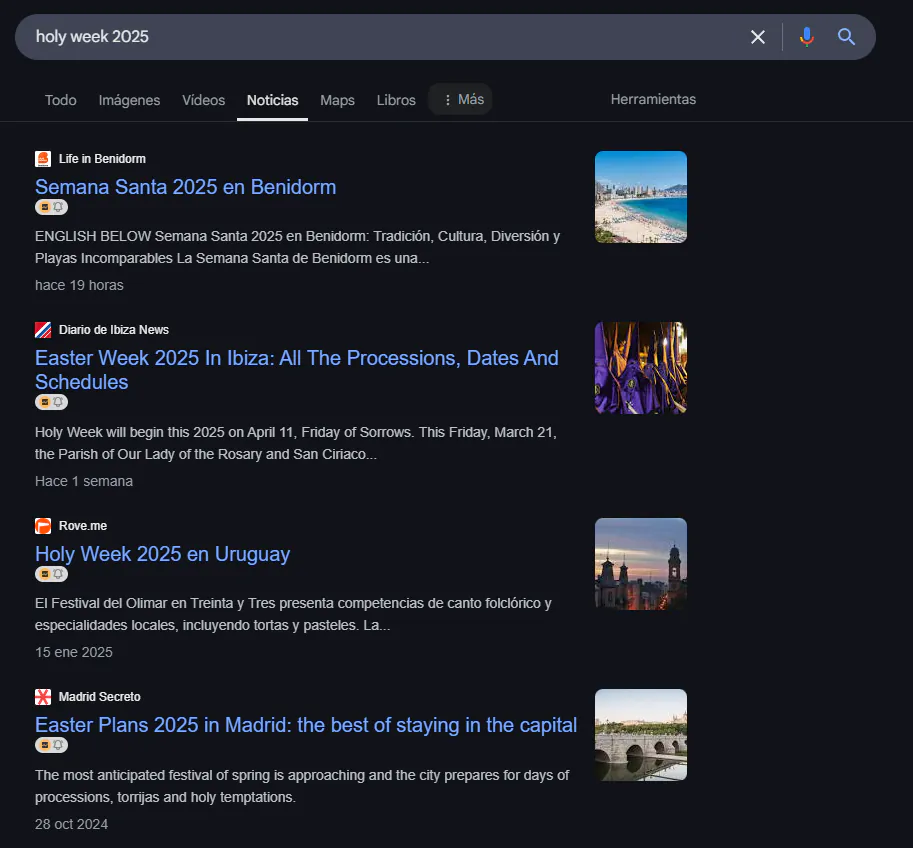Image resolution: width=913 pixels, height=848 pixels.
Task: Submit search using the magnifying glass icon
Action: click(x=846, y=37)
